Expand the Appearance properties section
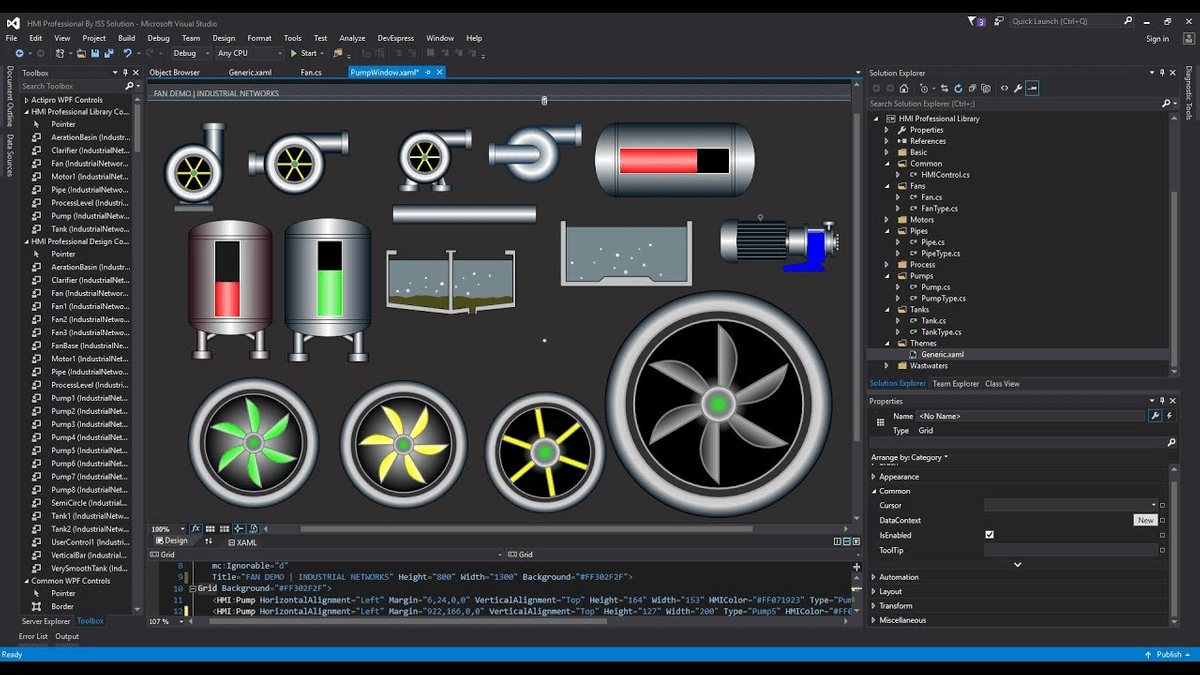The image size is (1200, 675). 874,477
